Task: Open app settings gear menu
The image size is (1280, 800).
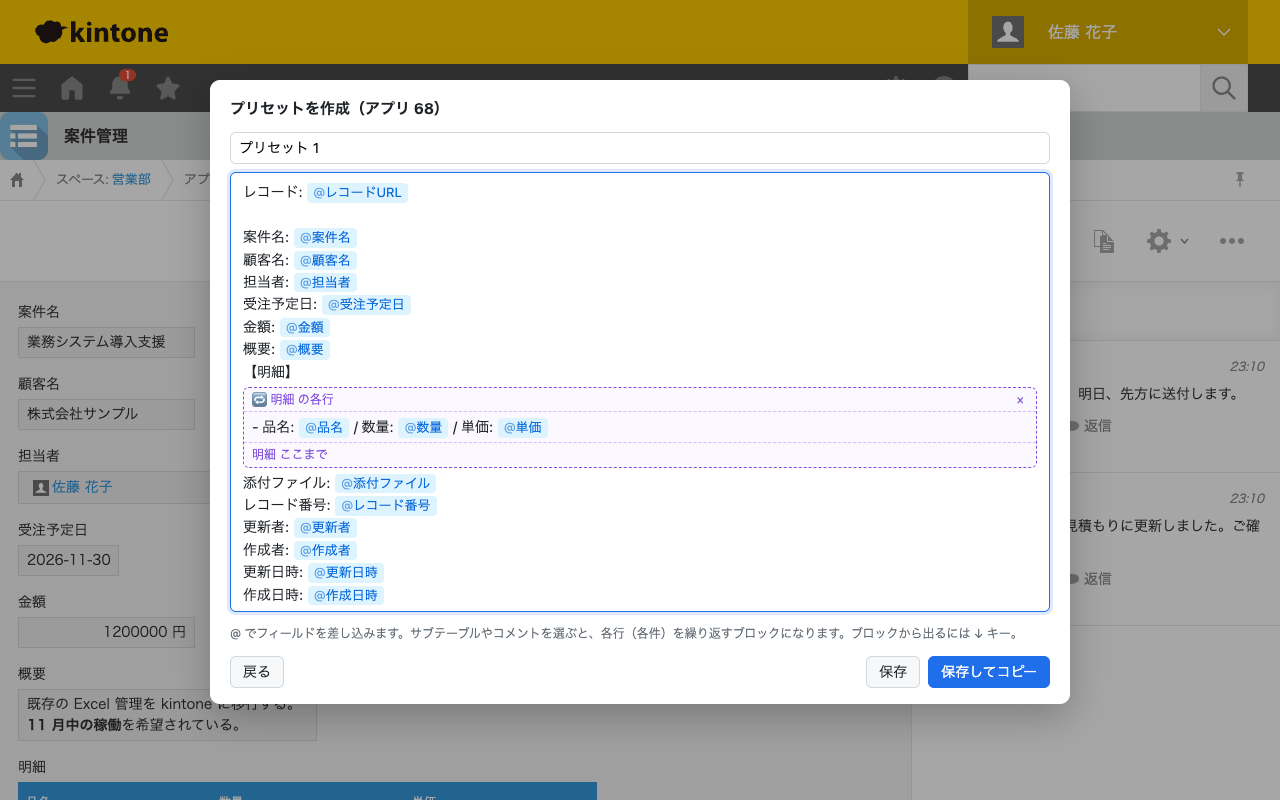Action: (x=1166, y=241)
